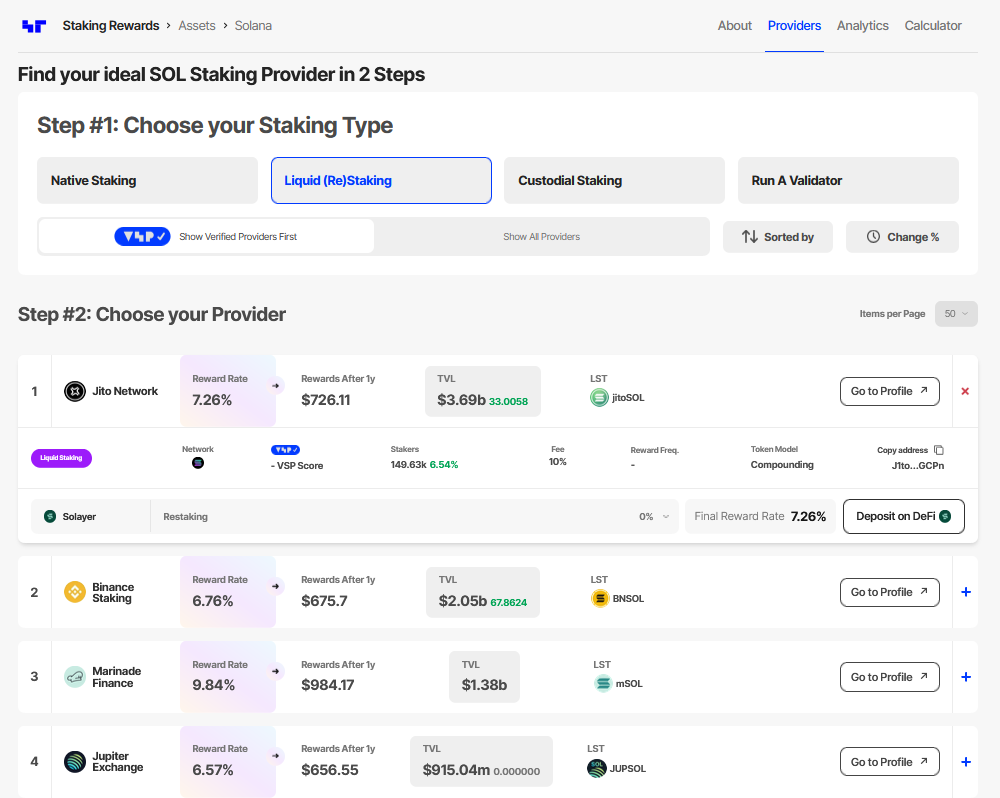Go to Staking Rewards home breadcrumb

[111, 26]
